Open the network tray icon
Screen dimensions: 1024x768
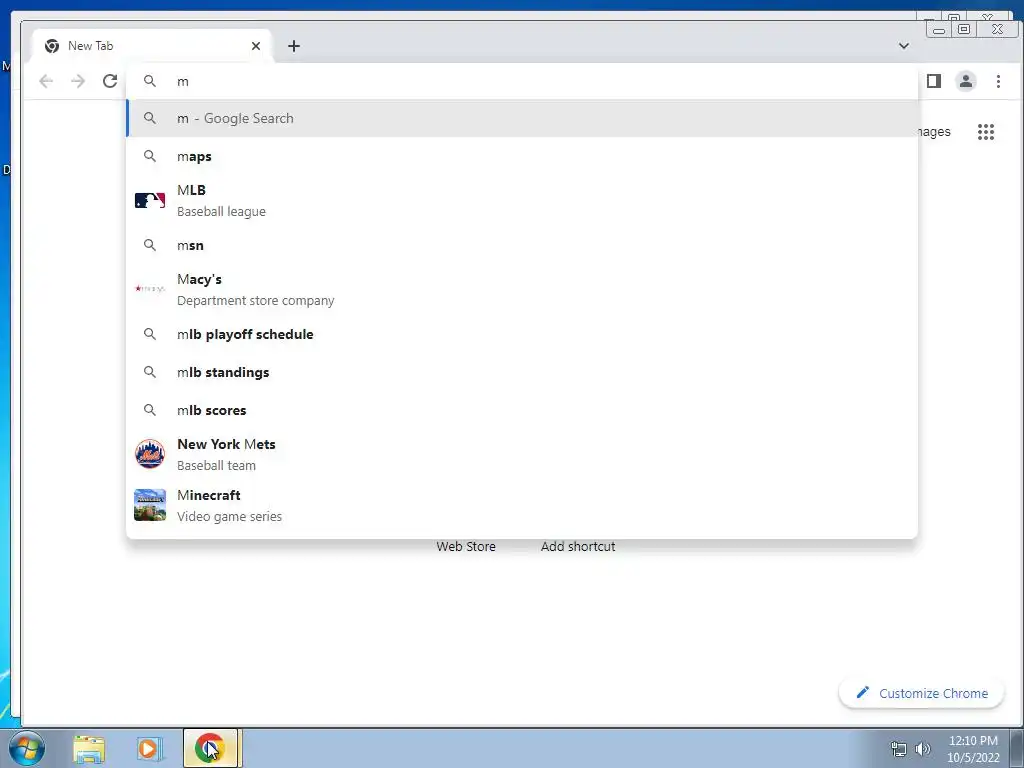[x=899, y=749]
